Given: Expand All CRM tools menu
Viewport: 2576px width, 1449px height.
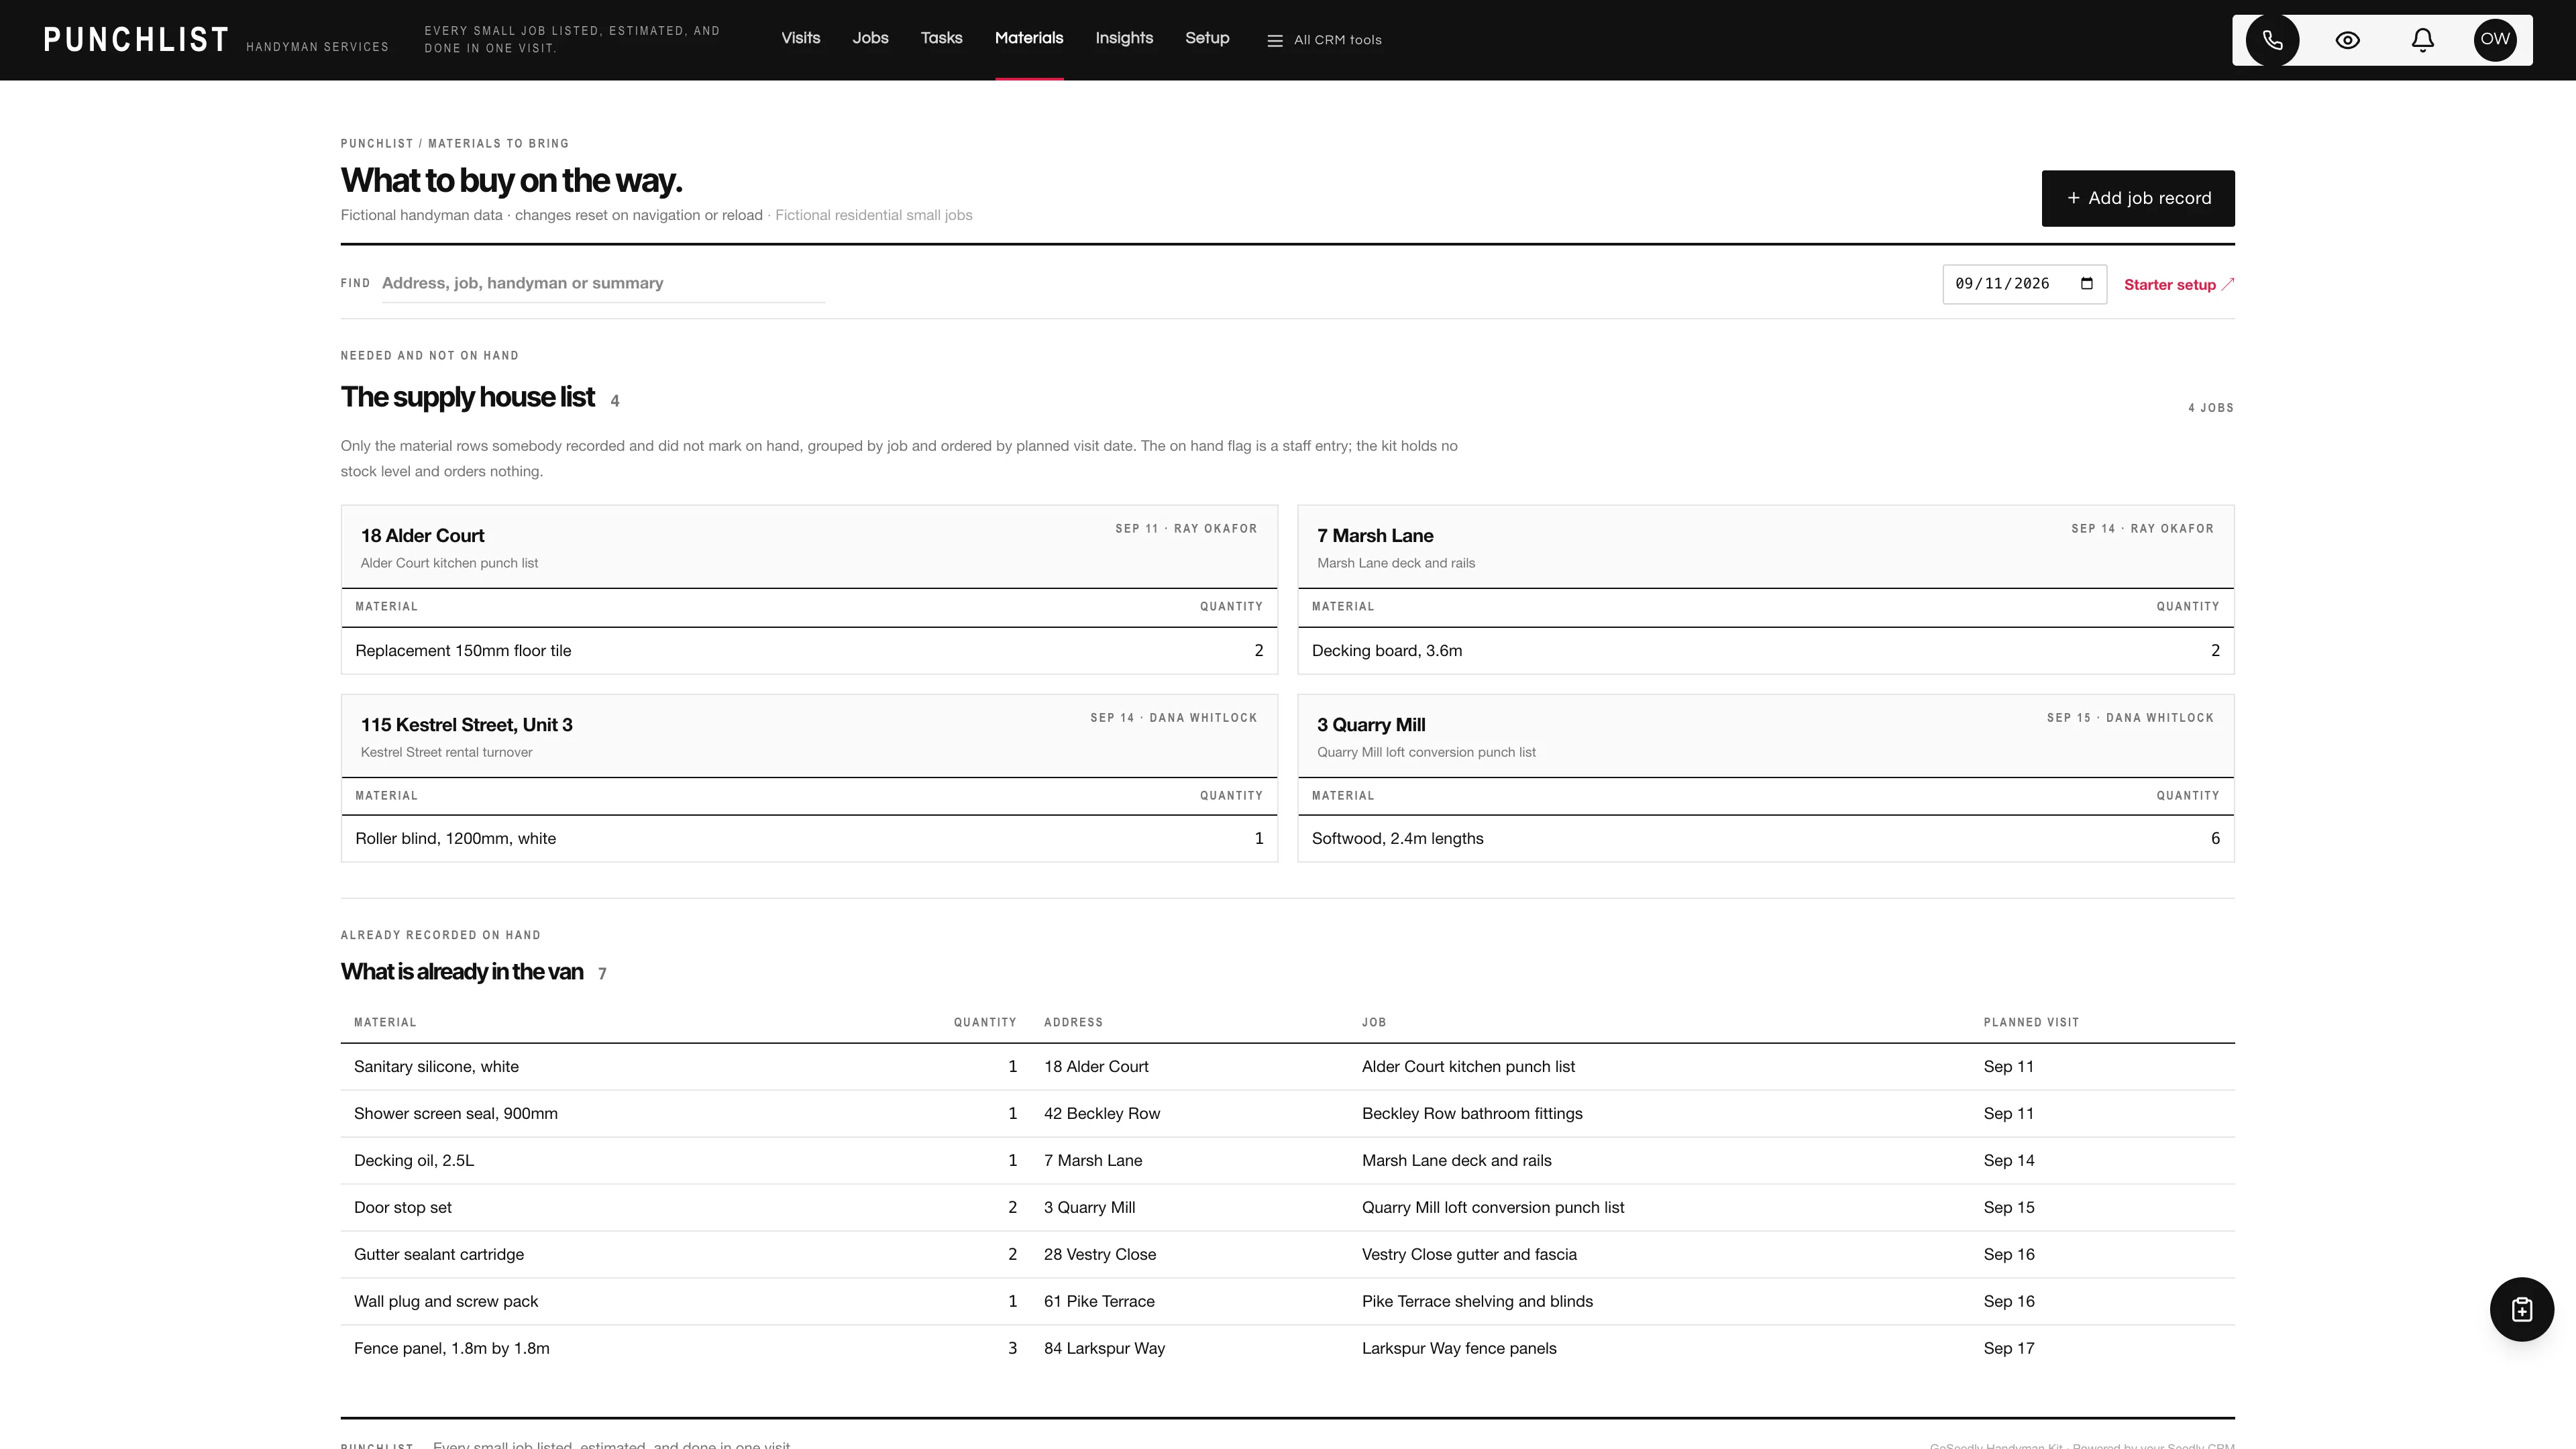Looking at the screenshot, I should 1324,40.
